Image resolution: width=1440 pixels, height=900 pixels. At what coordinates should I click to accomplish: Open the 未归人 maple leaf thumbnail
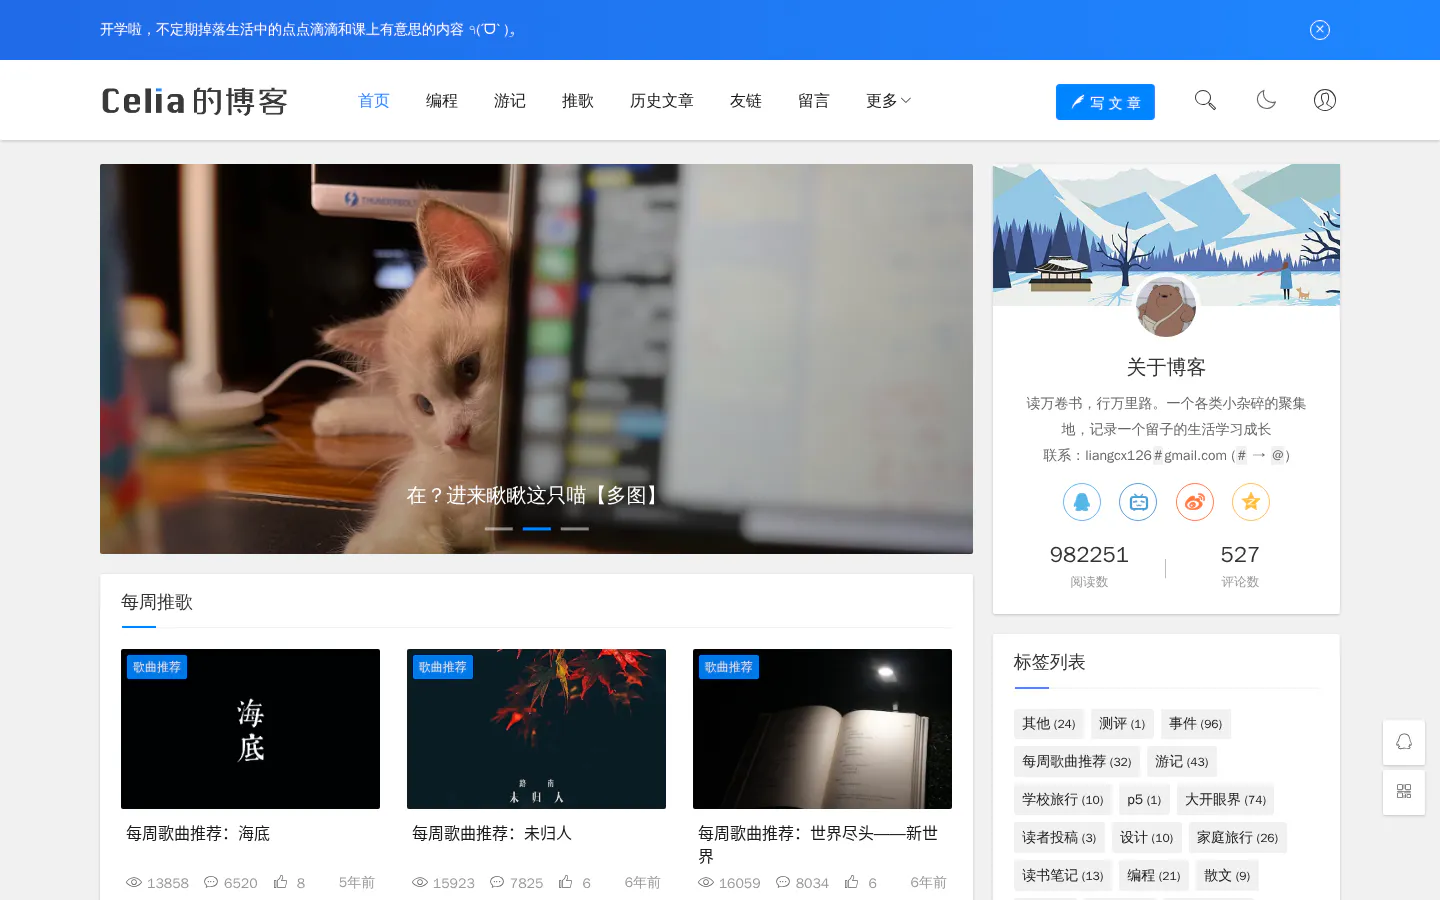(536, 729)
